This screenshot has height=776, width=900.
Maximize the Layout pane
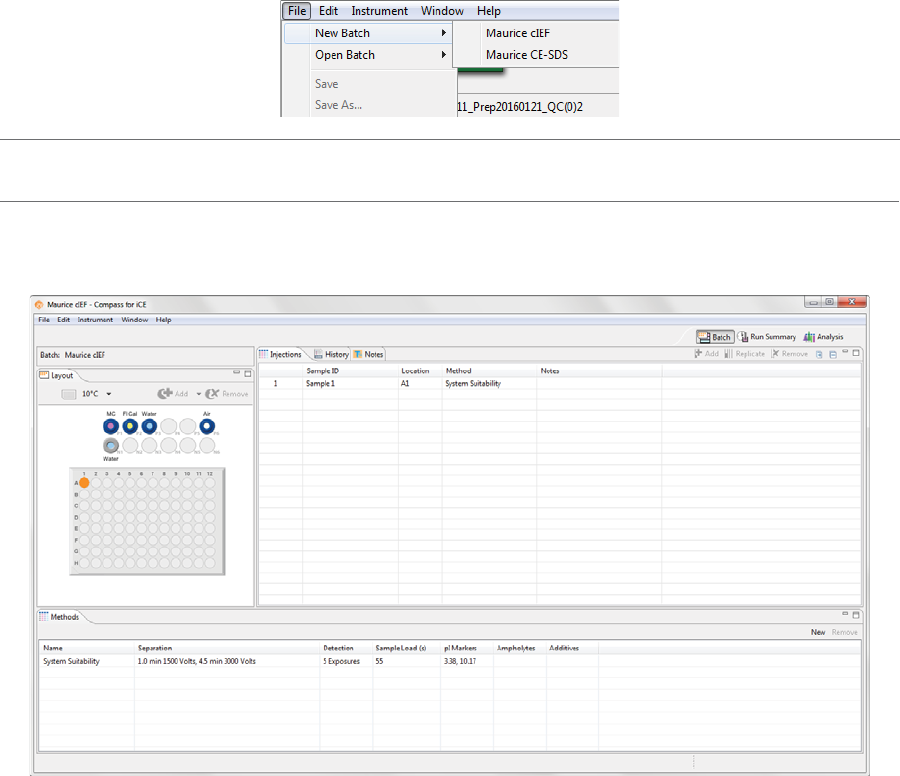pos(248,374)
